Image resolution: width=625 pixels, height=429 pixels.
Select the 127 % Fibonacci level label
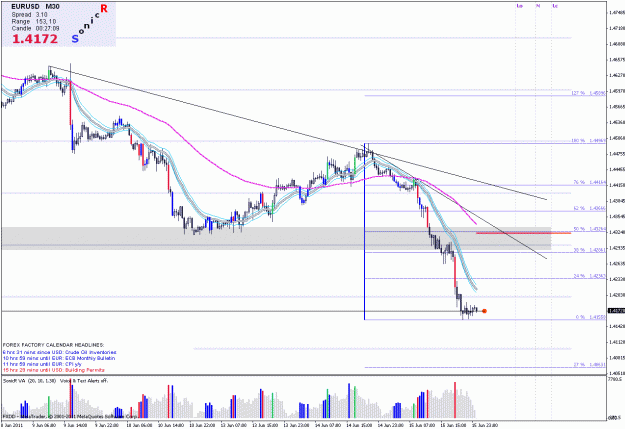coord(589,93)
